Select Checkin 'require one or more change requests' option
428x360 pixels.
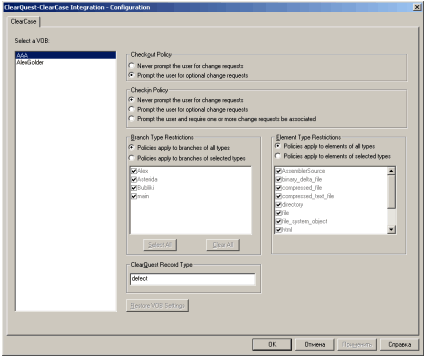click(132, 119)
